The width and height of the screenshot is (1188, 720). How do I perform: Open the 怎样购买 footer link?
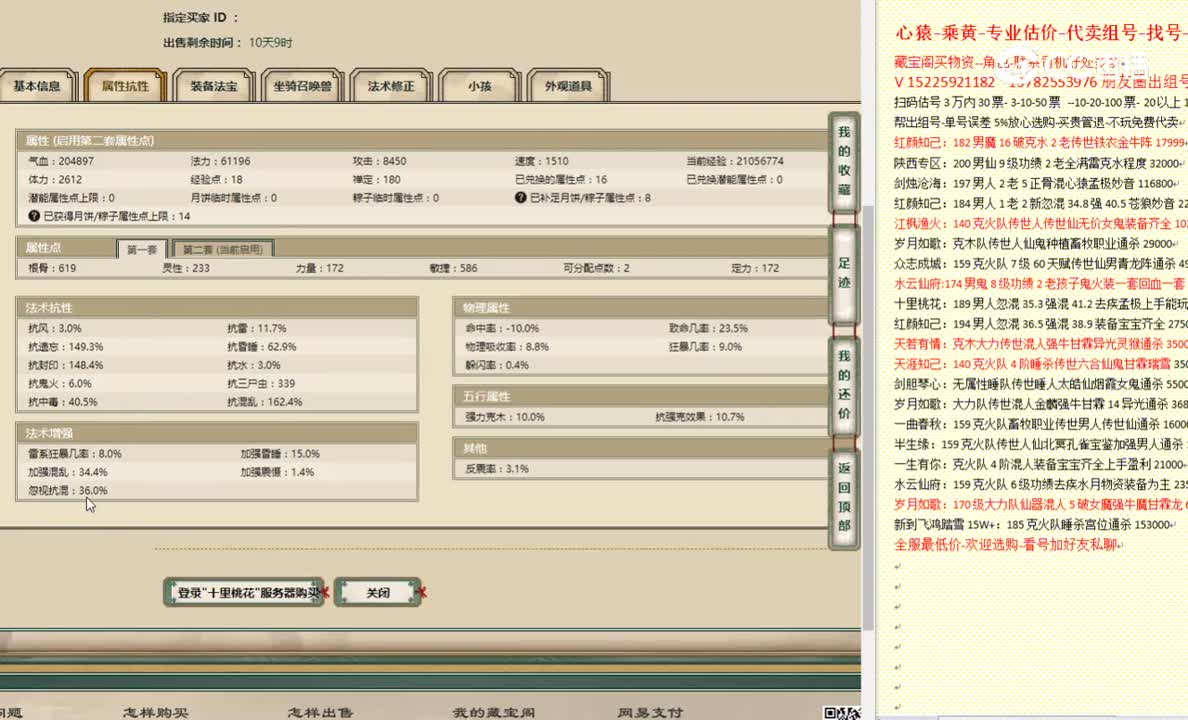coord(156,712)
